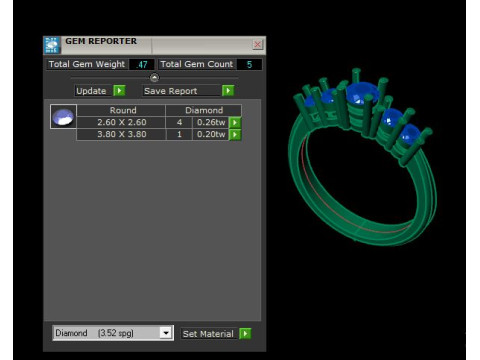Click the green arrow next to Update
This screenshot has height=360, width=480.
pyautogui.click(x=119, y=90)
